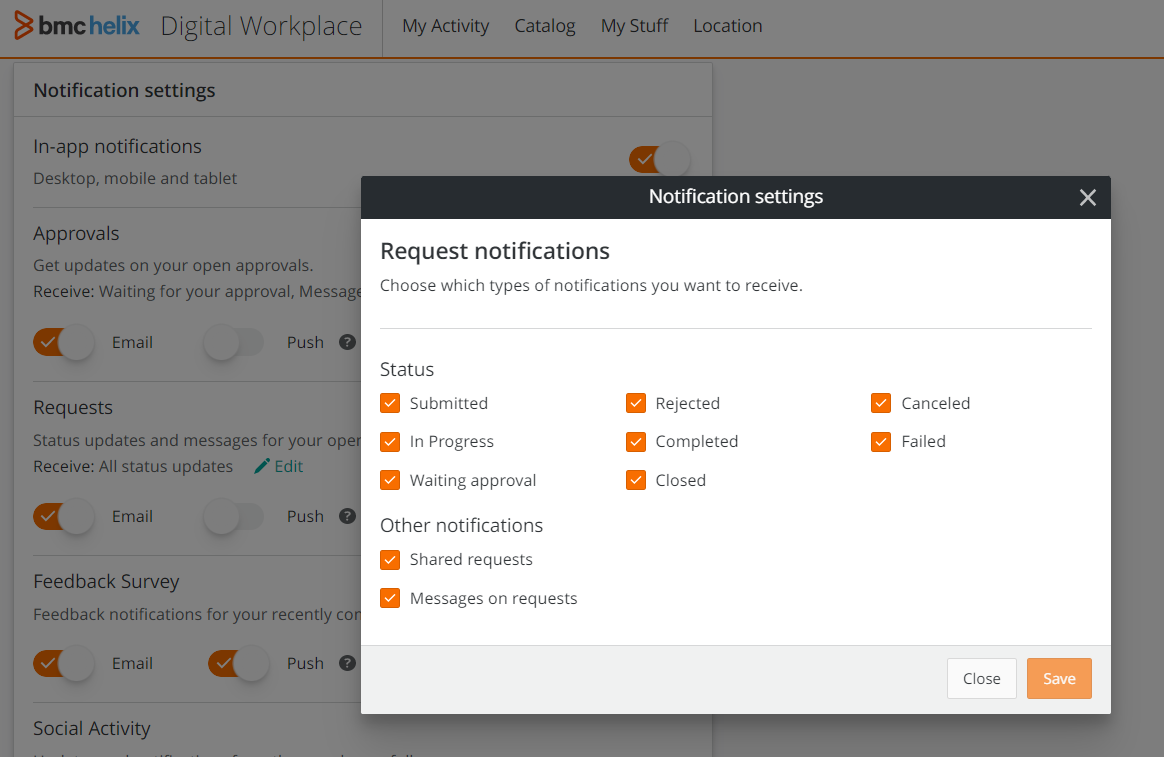Uncheck the Failed status checkbox
Viewport: 1164px width, 757px height.
[x=881, y=442]
